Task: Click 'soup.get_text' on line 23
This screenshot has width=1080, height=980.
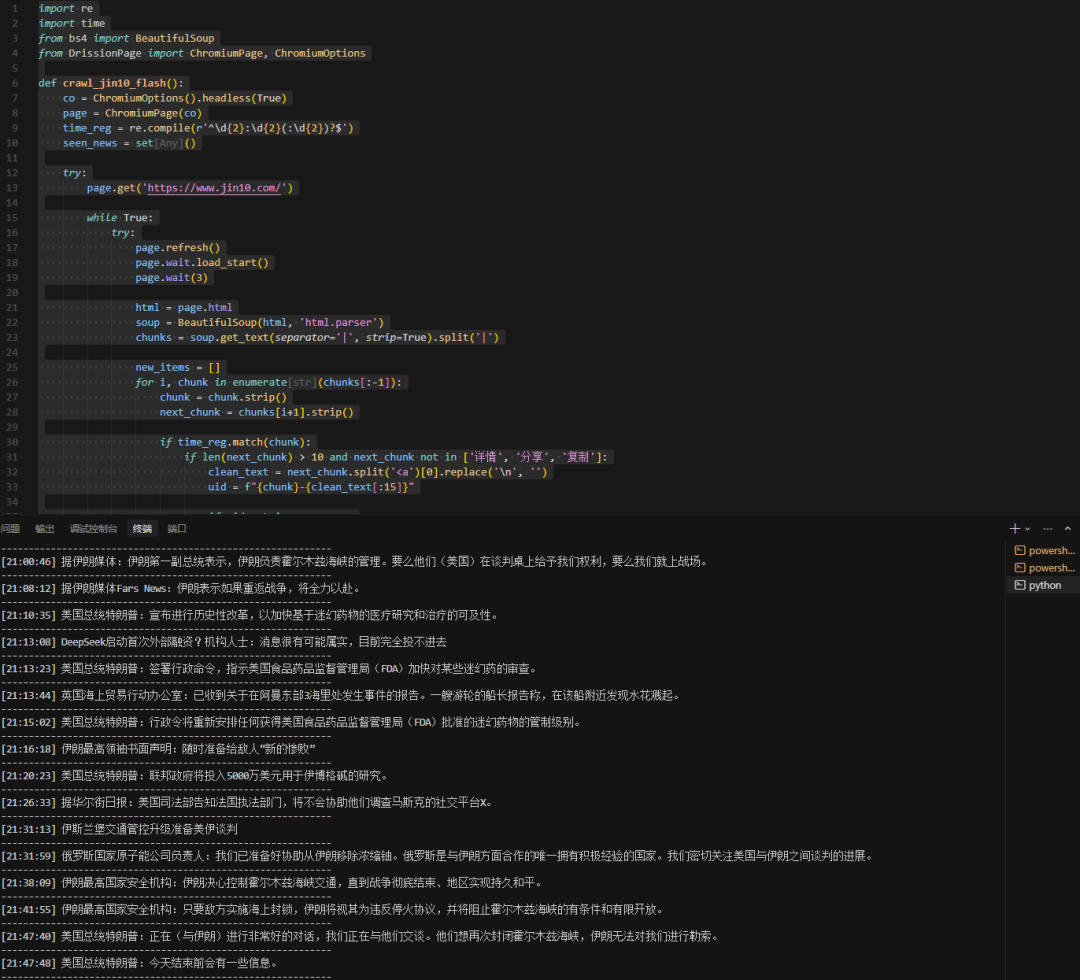Action: (229, 337)
